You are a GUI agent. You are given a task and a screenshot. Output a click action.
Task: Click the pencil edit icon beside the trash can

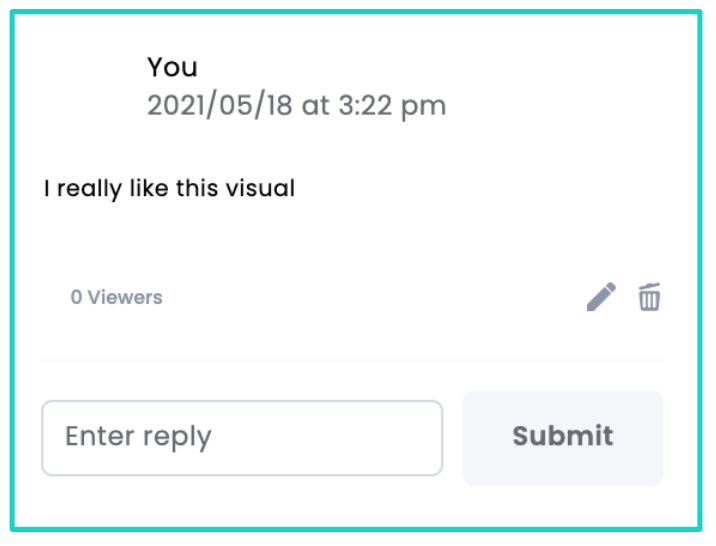click(x=601, y=297)
